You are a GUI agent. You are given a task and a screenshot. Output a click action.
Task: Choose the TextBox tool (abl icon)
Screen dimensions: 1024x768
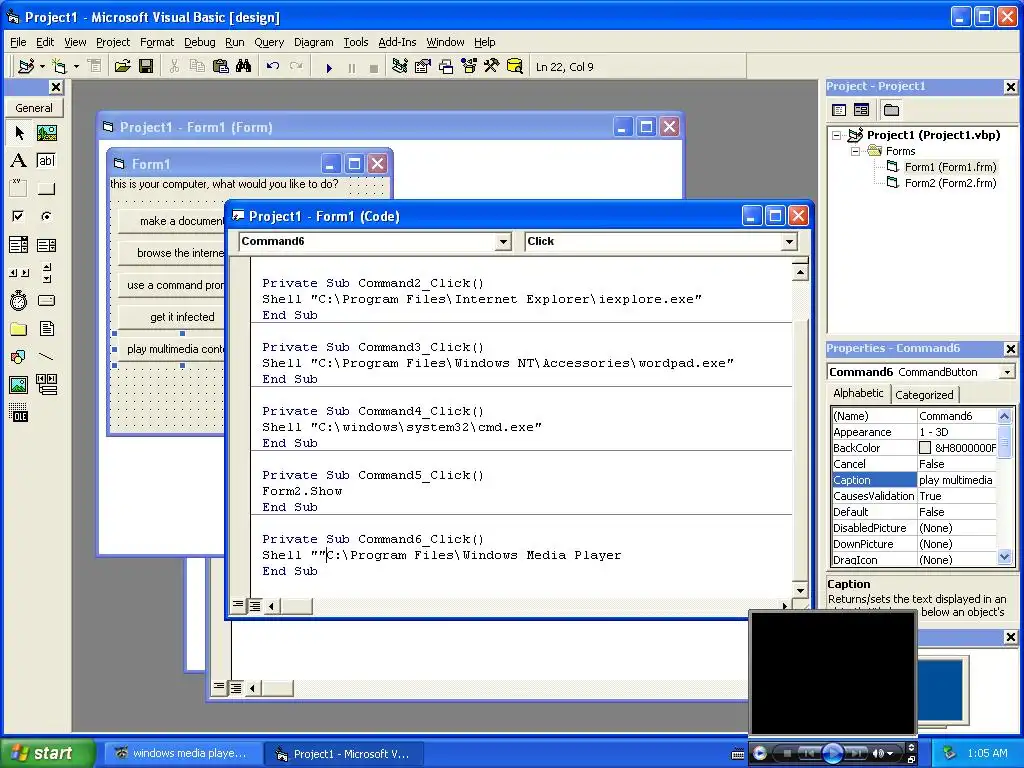pos(46,161)
